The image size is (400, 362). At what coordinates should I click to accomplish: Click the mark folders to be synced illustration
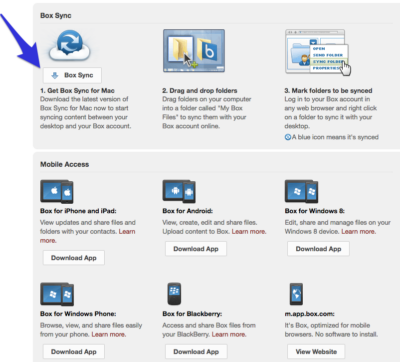(318, 52)
